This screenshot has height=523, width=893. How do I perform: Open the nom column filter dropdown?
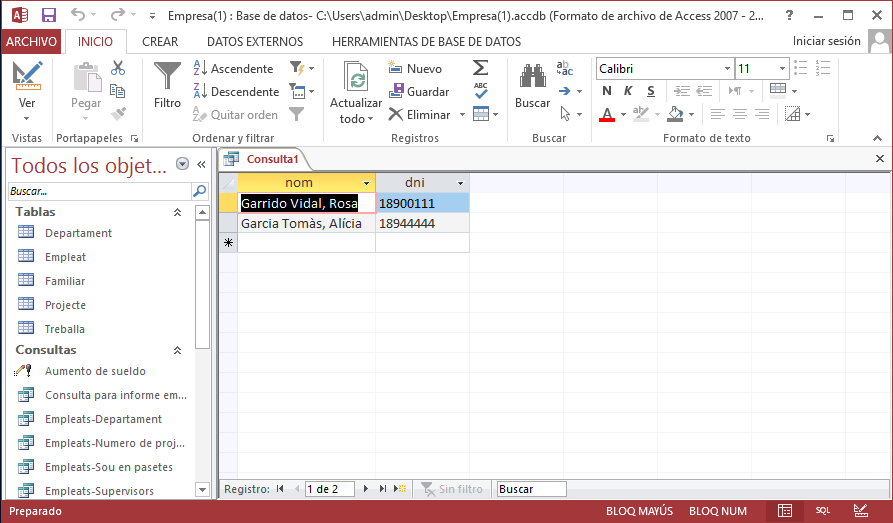coord(367,183)
